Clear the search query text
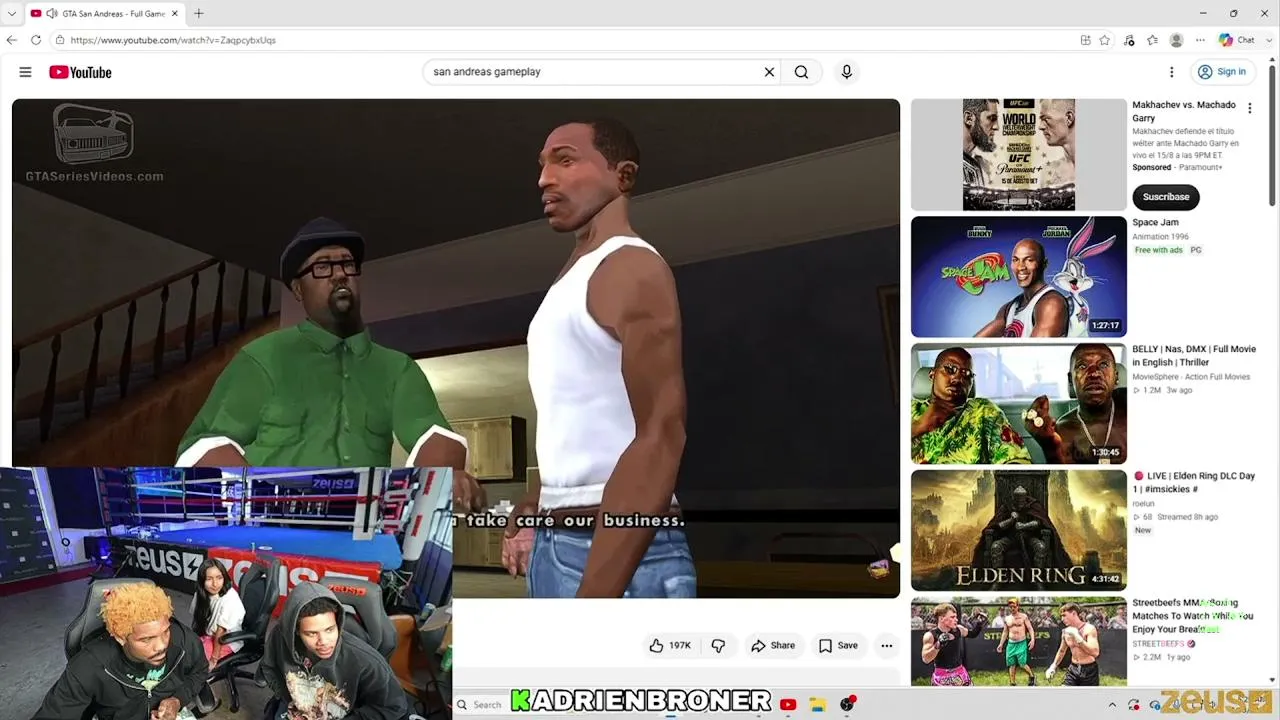The width and height of the screenshot is (1280, 720). tap(769, 72)
